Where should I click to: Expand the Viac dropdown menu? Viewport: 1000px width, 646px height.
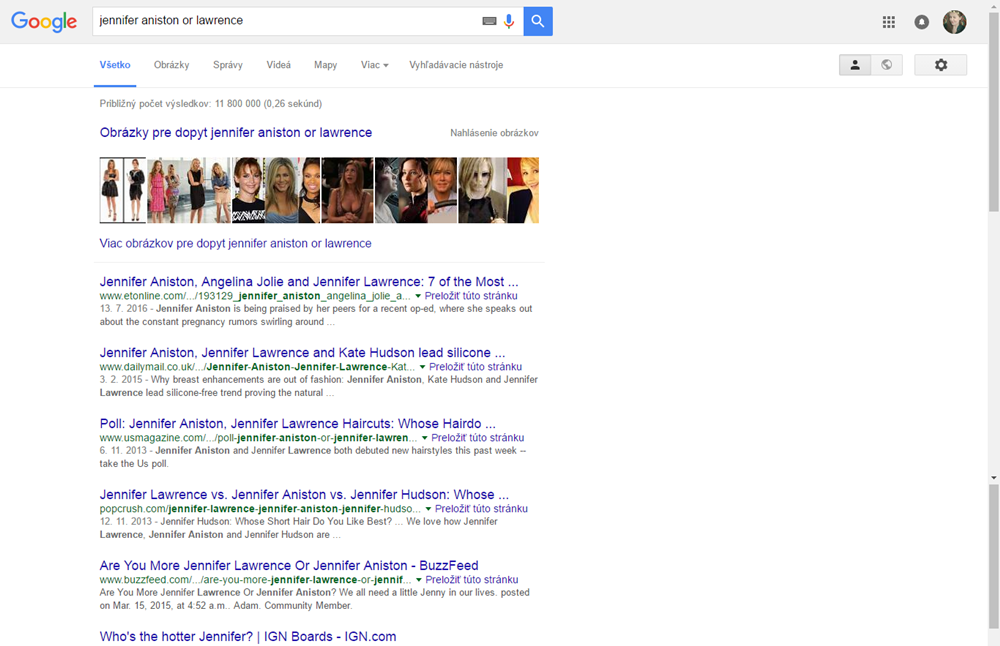click(374, 65)
